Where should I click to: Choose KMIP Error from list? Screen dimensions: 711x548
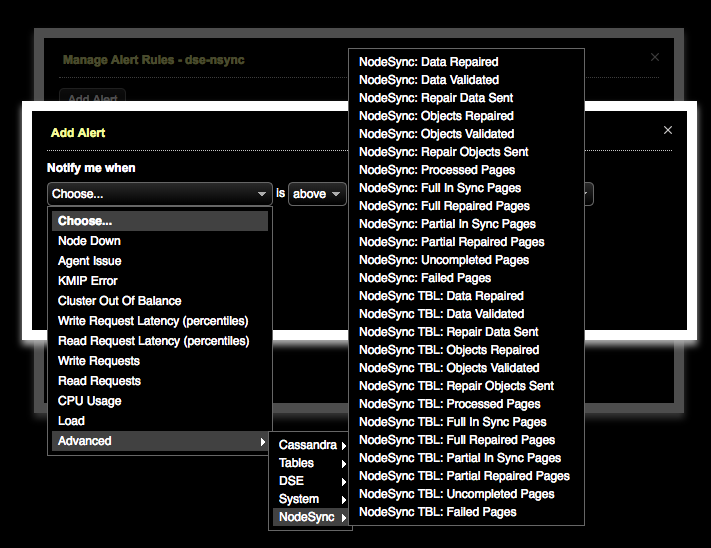coord(160,281)
